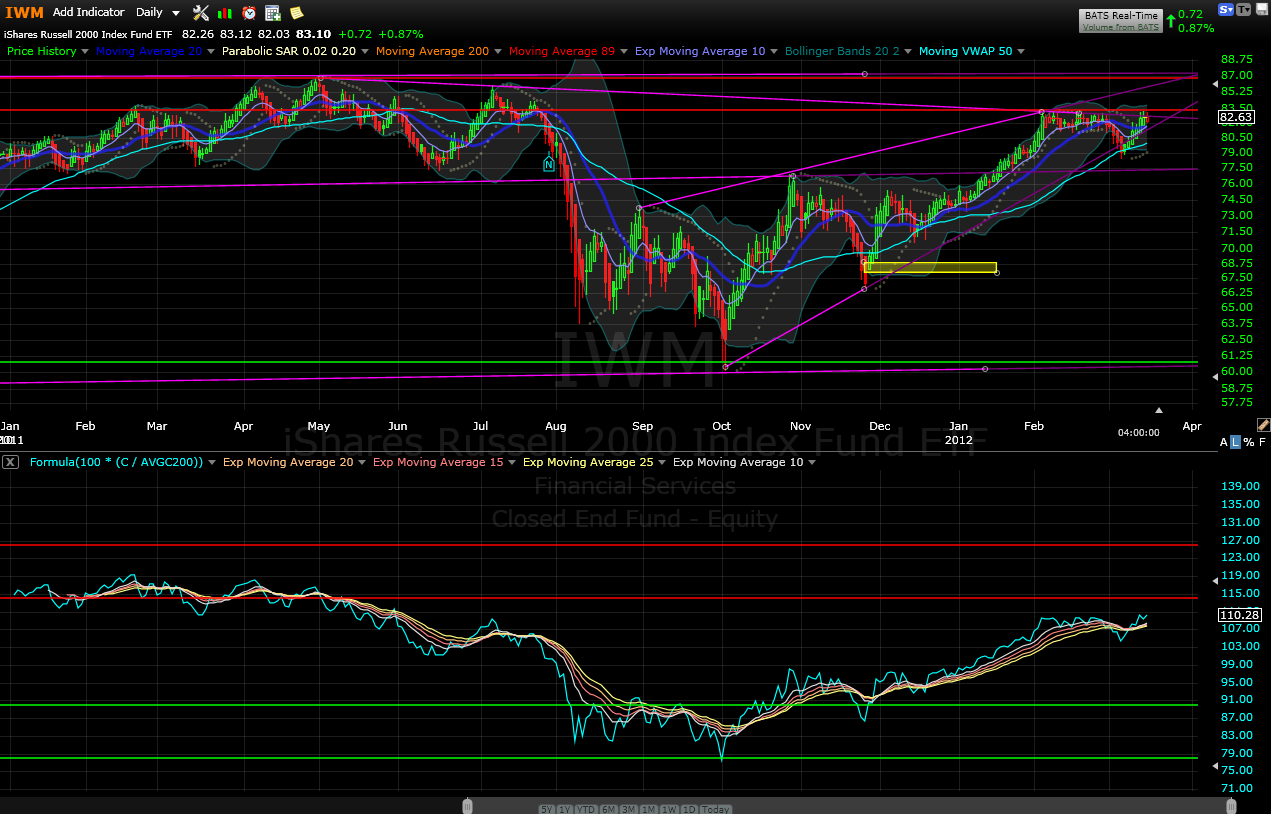Image resolution: width=1272 pixels, height=814 pixels.
Task: Click the small N news marker near August
Action: [548, 163]
